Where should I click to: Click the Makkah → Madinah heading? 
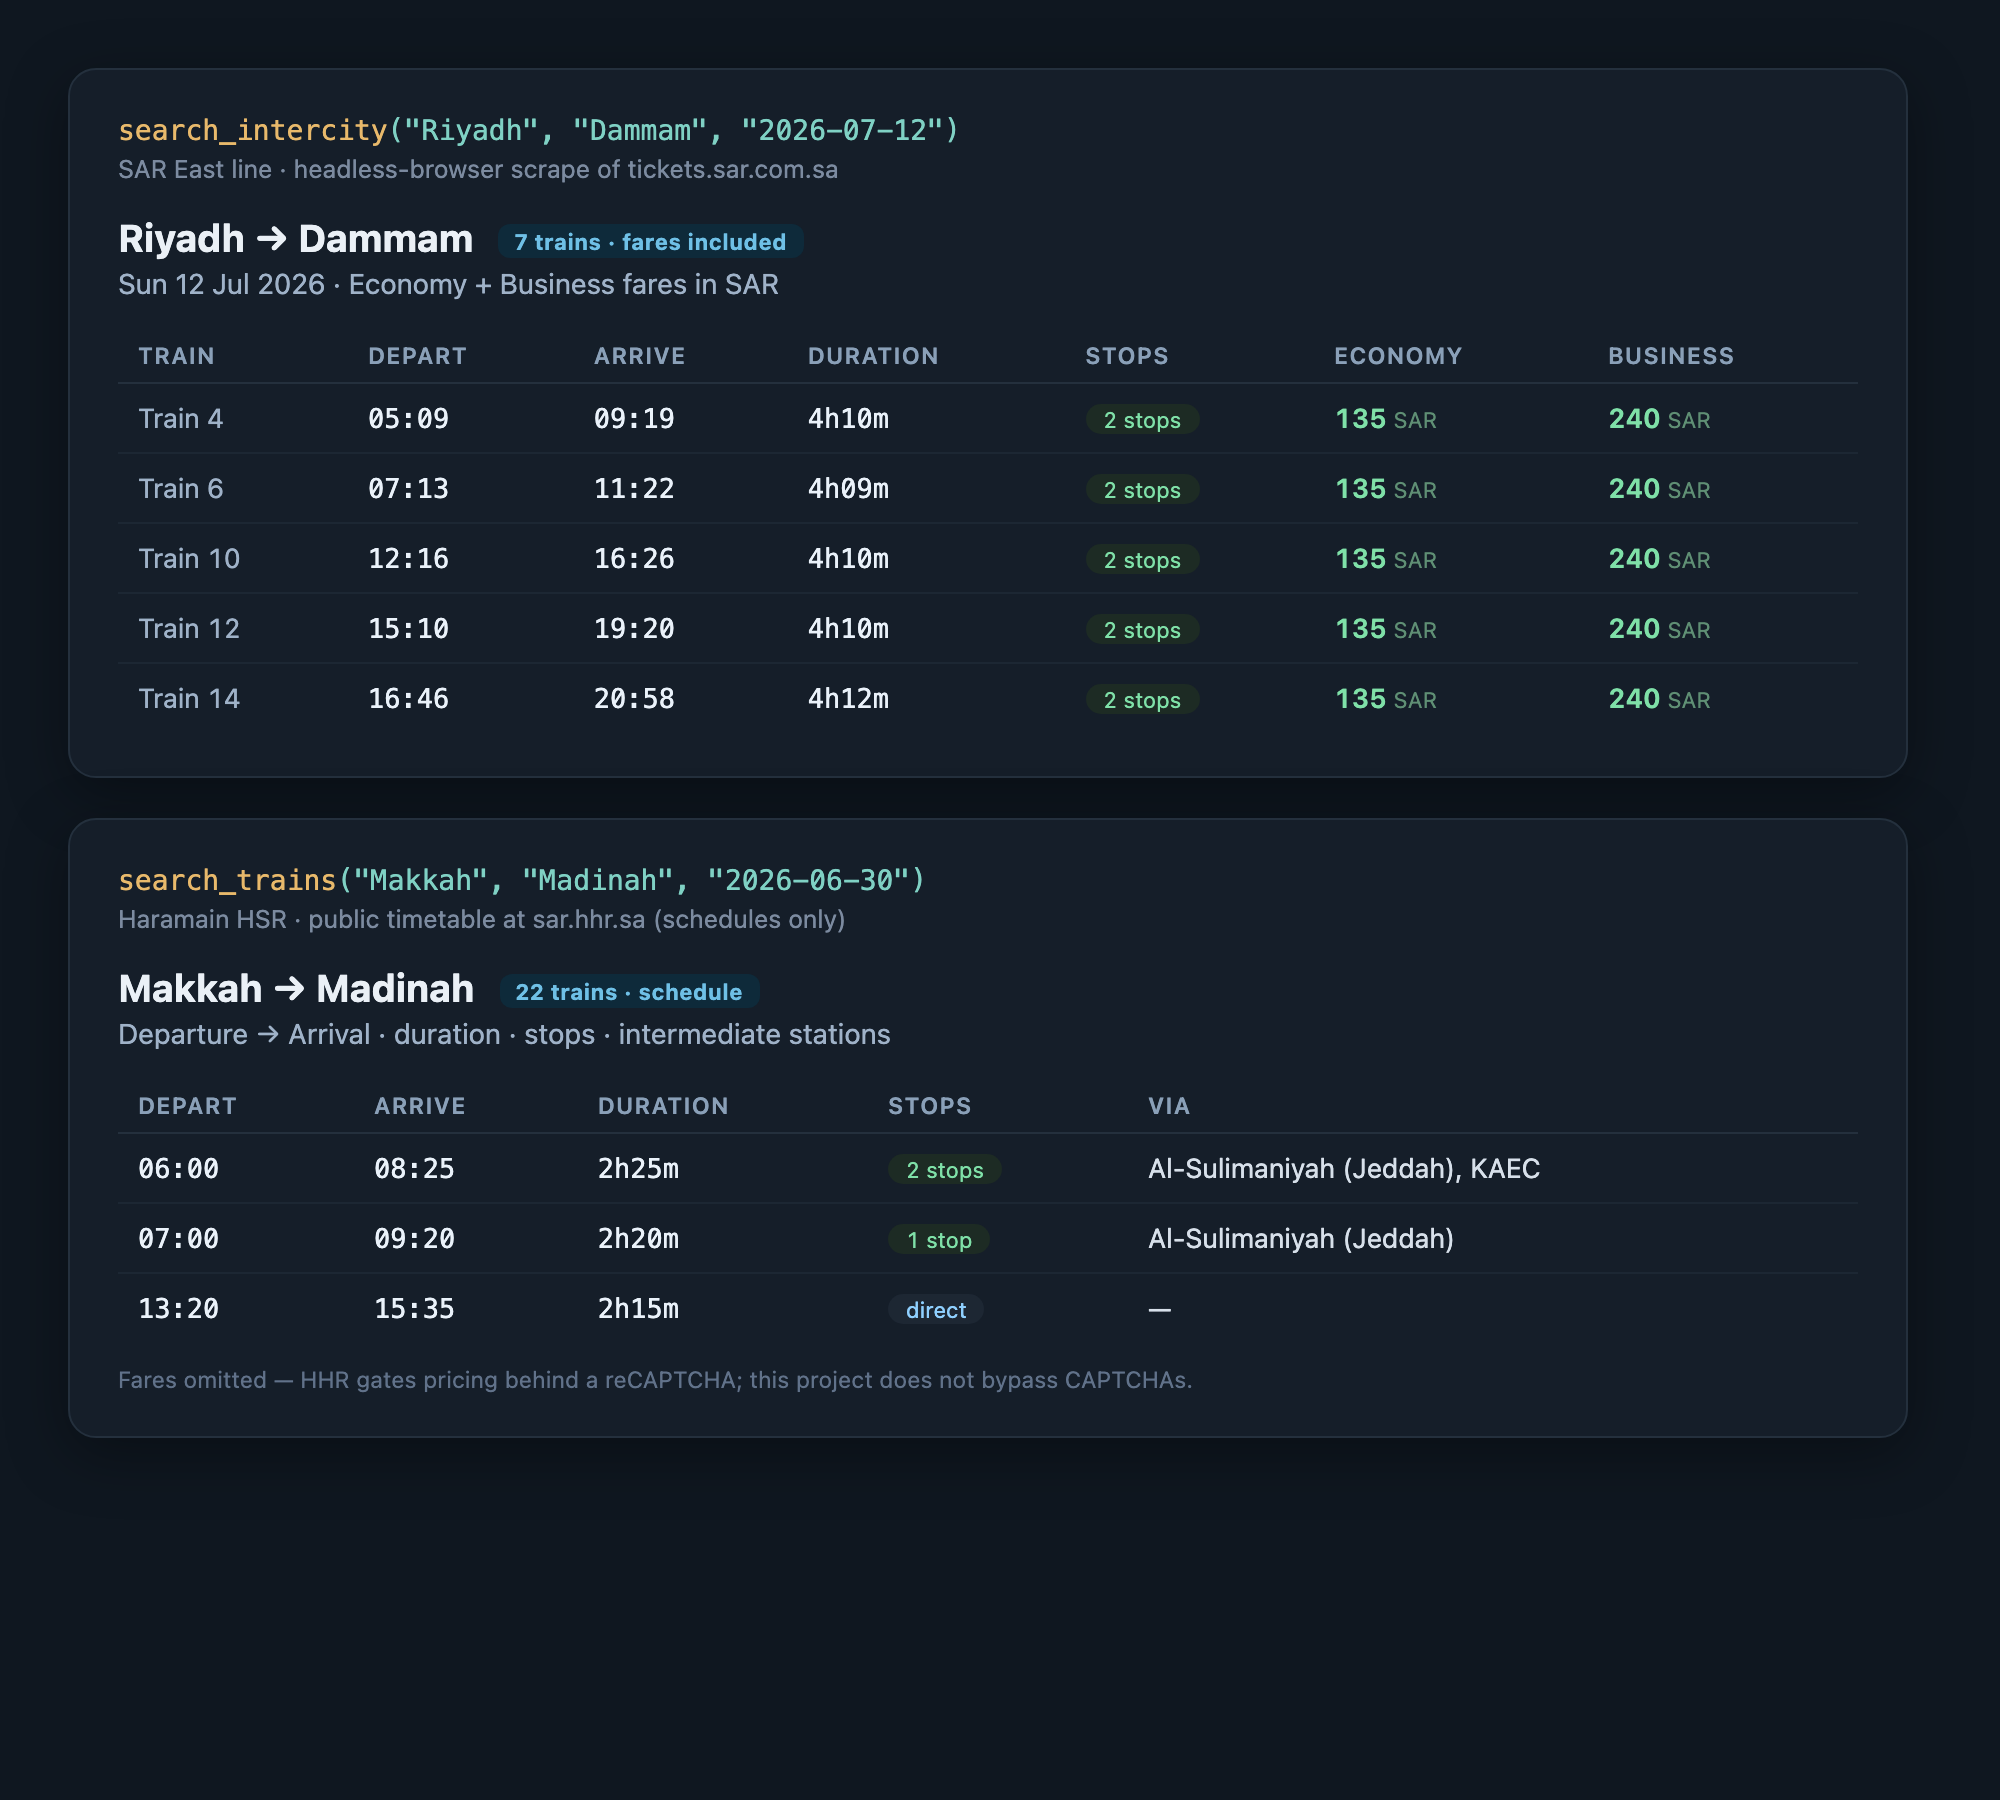click(x=296, y=990)
